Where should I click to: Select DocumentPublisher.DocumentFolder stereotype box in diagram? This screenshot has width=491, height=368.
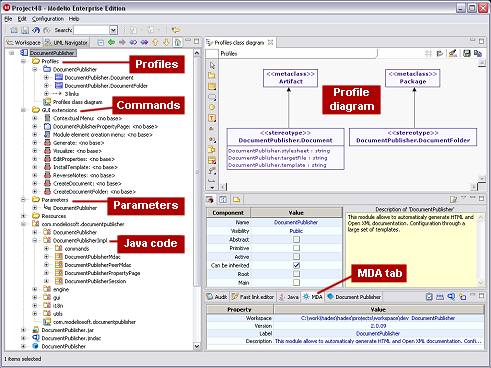(x=413, y=137)
